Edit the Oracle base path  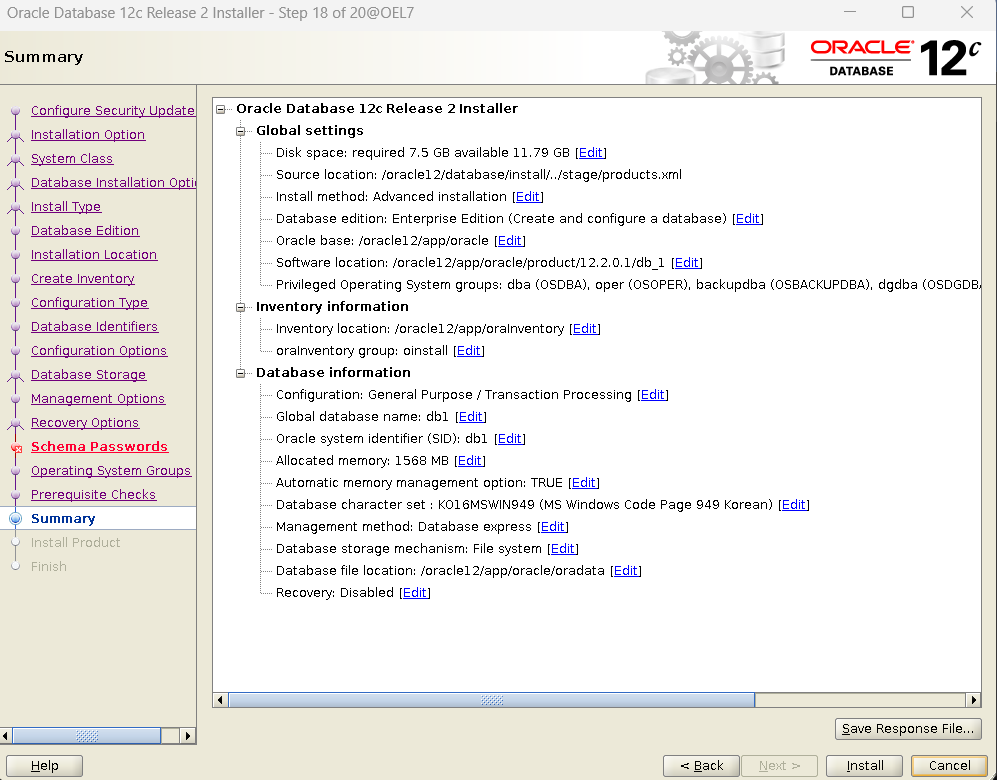click(x=510, y=240)
